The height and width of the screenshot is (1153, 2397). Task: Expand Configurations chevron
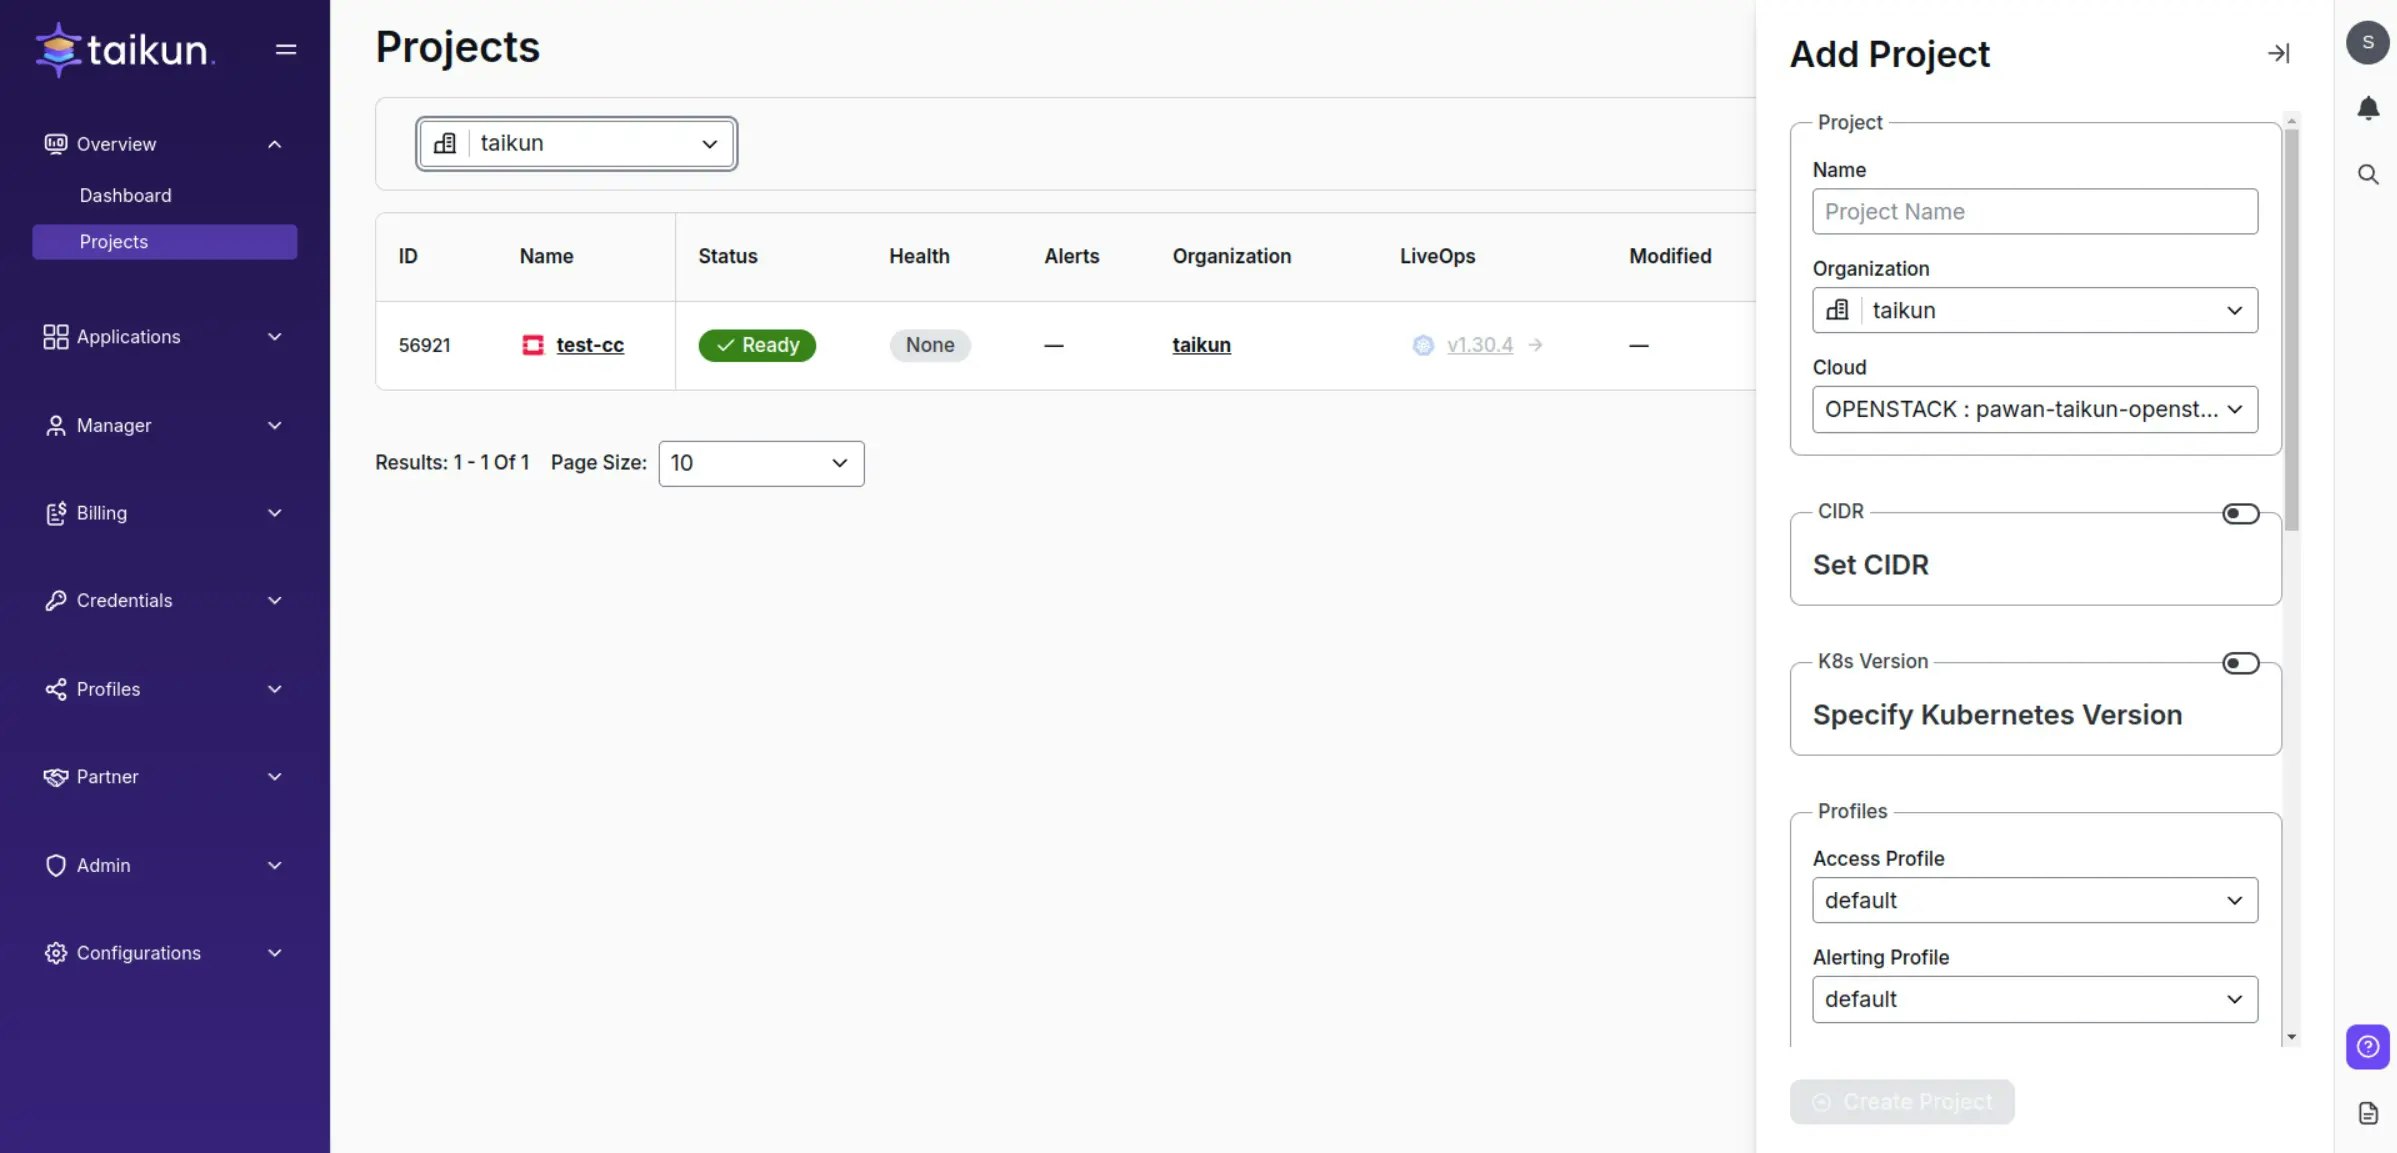[274, 953]
